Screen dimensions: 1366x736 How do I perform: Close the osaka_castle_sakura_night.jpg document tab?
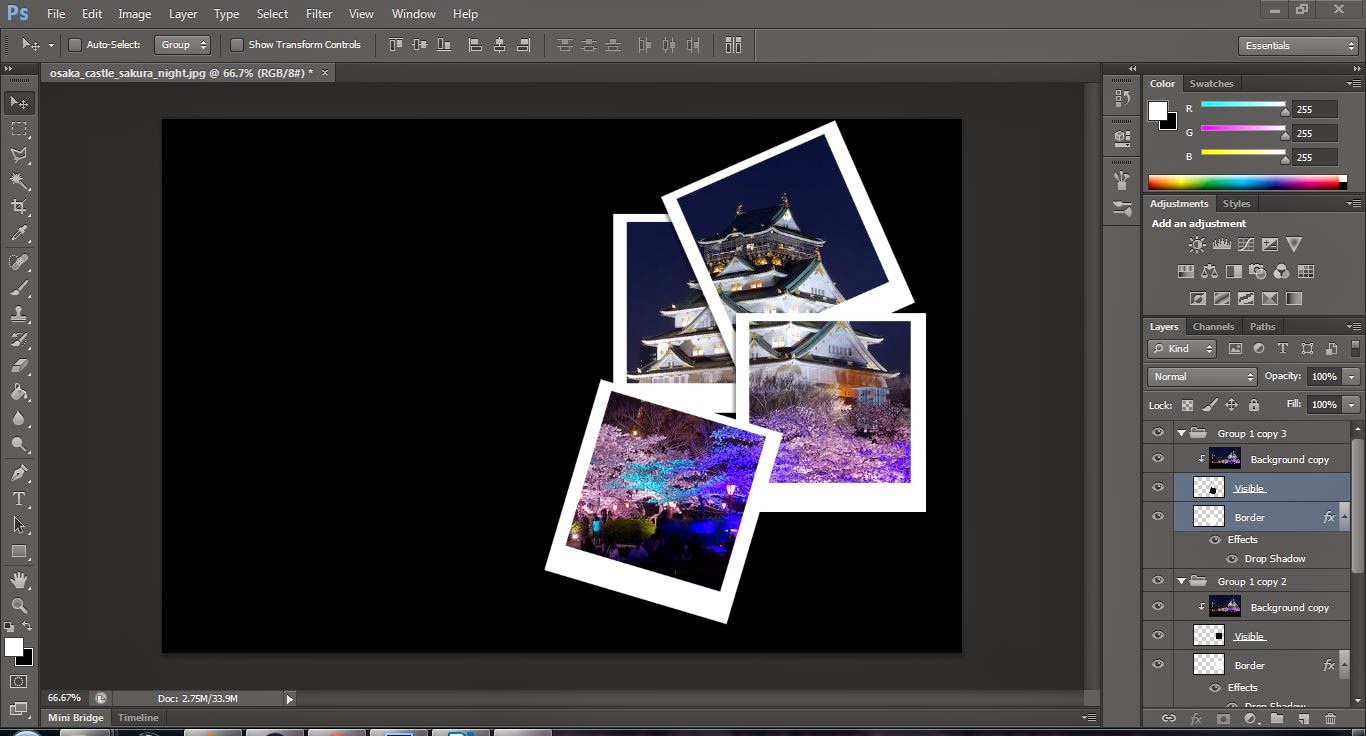tap(325, 73)
